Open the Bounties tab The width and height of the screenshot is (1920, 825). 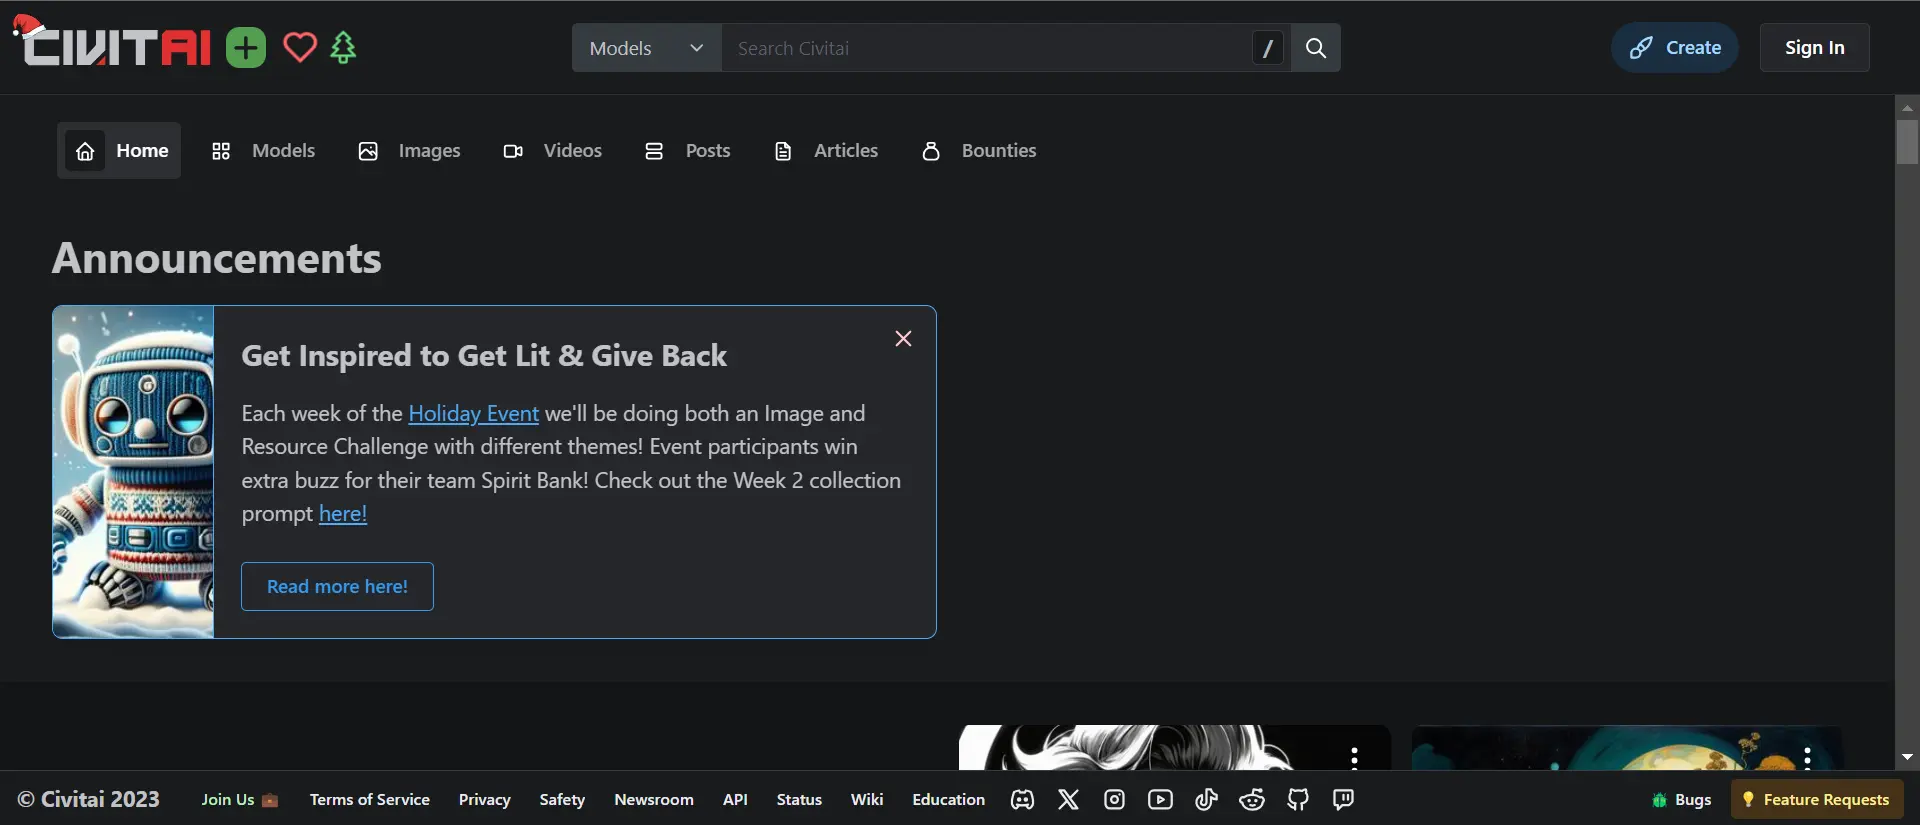(x=979, y=150)
